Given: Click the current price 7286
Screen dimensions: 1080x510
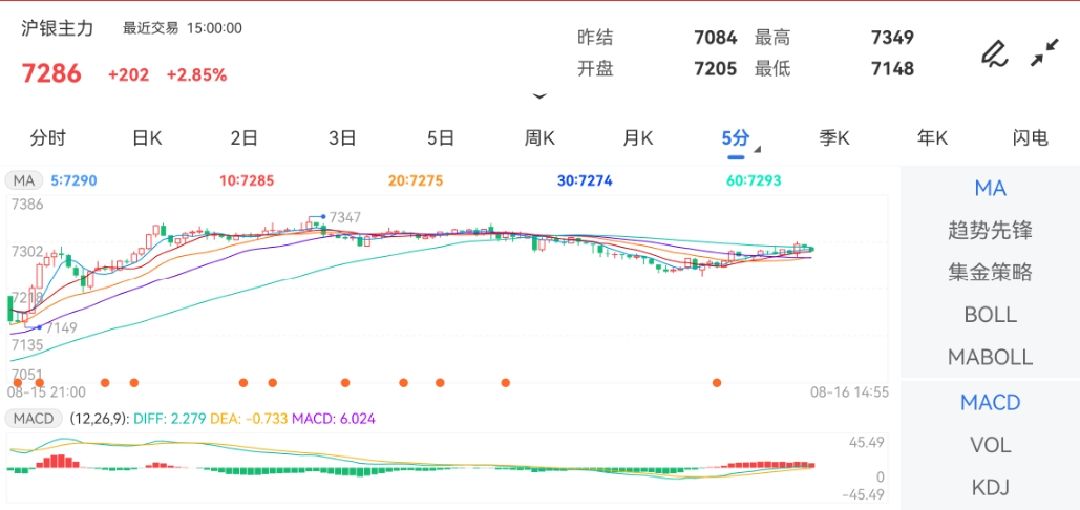Looking at the screenshot, I should point(52,73).
